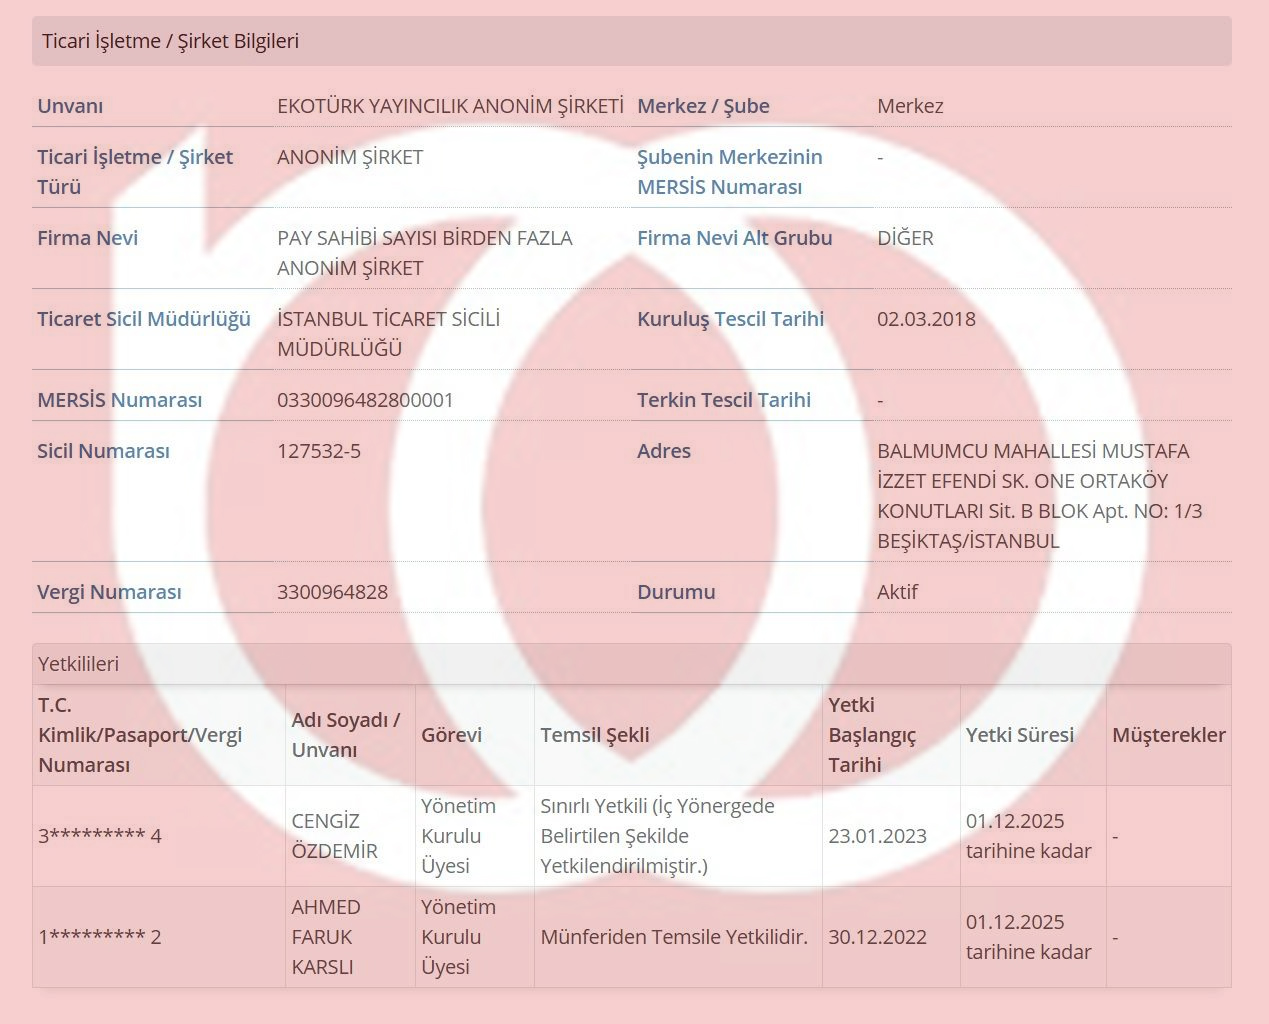
Task: Select 'İSTANBUL TİCARET SİCİLİ MÜDÜRLÜĞÜ' value
Action: click(x=388, y=334)
